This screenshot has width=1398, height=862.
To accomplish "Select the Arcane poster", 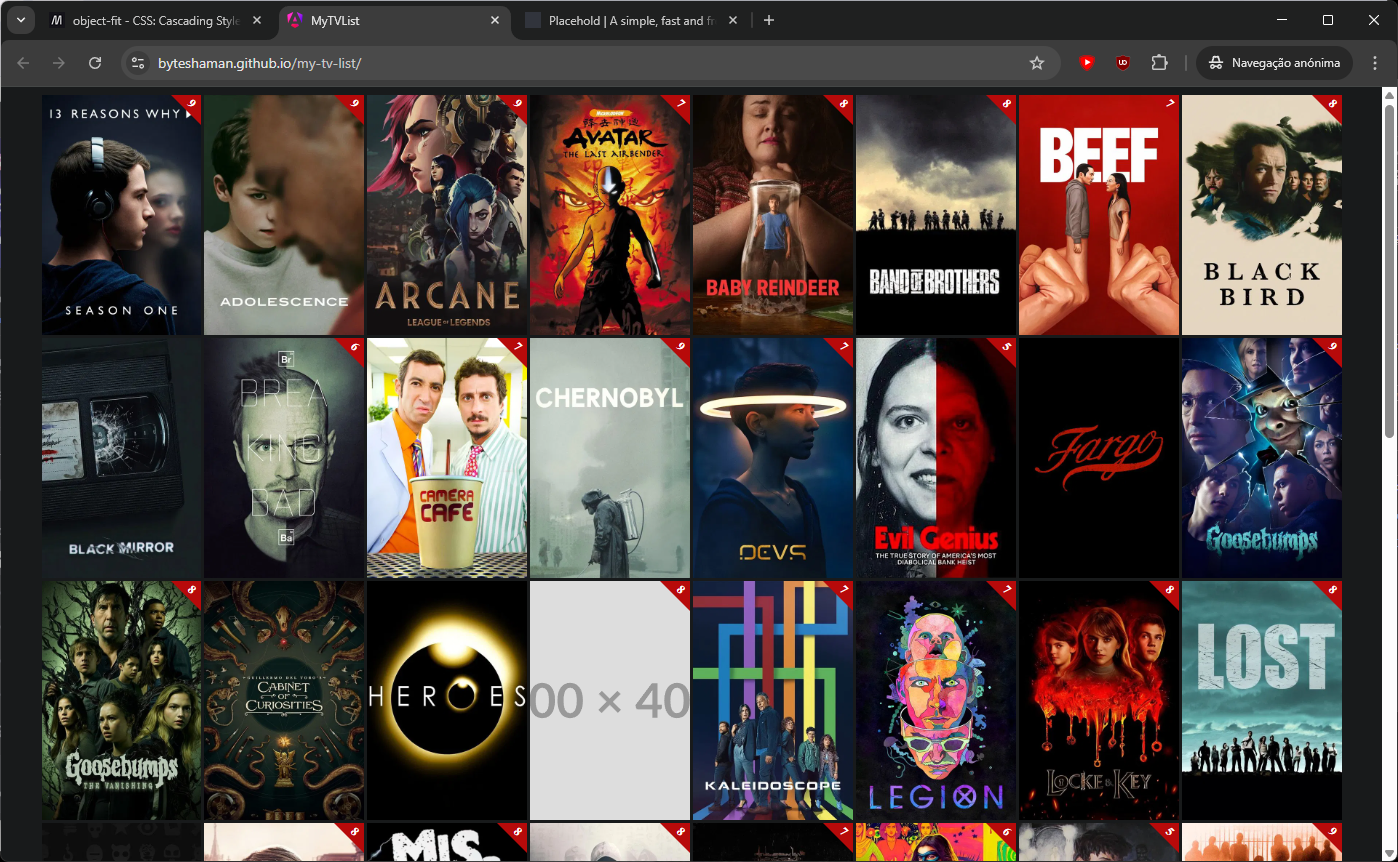I will coord(447,215).
